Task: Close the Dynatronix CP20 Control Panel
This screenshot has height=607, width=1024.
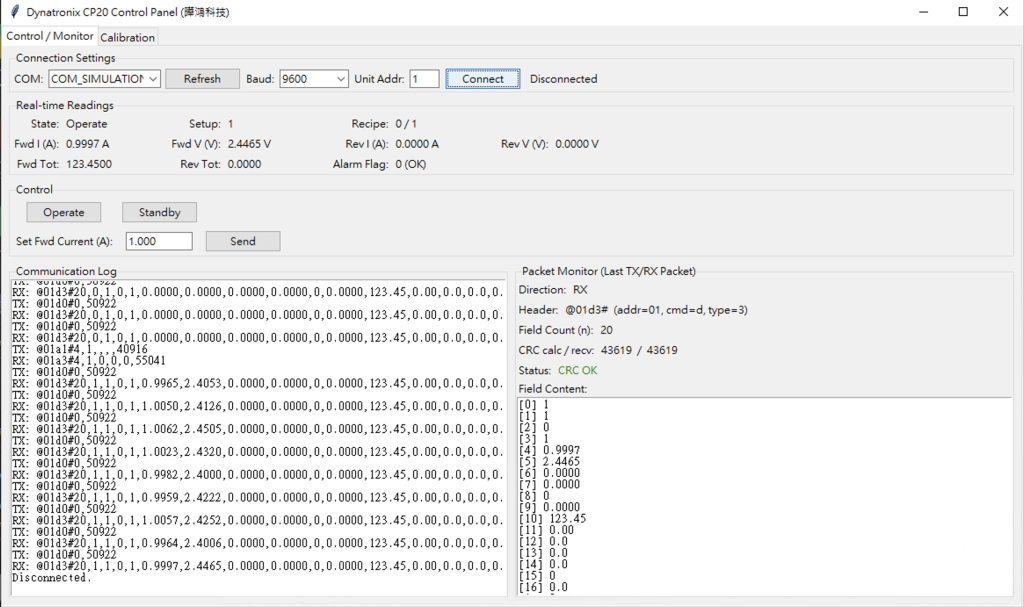Action: pos(1003,12)
